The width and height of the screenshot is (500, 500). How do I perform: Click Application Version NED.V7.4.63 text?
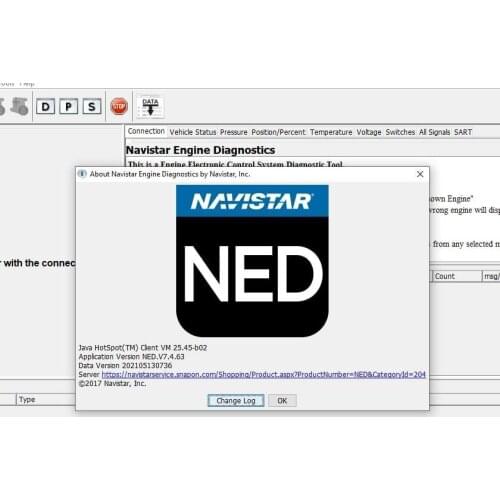coord(131,357)
